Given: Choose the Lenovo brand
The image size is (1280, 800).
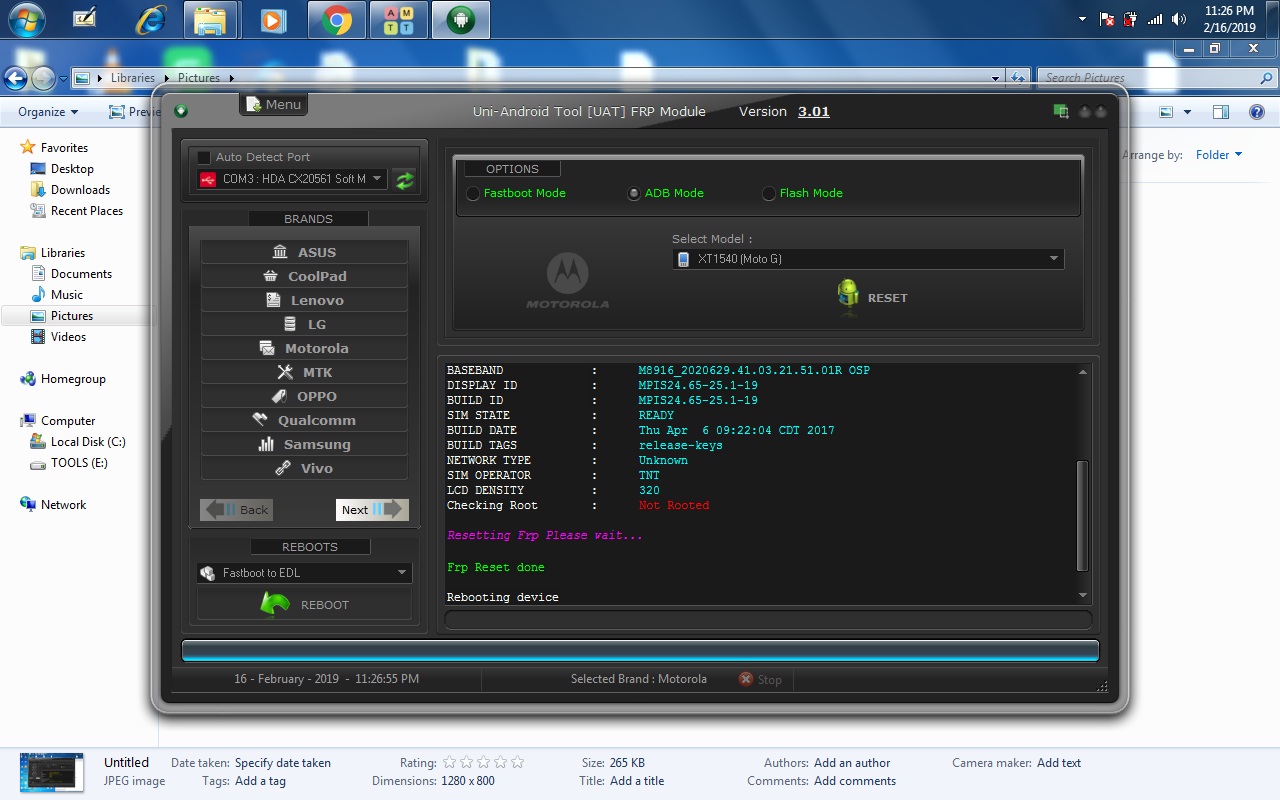Looking at the screenshot, I should (304, 300).
